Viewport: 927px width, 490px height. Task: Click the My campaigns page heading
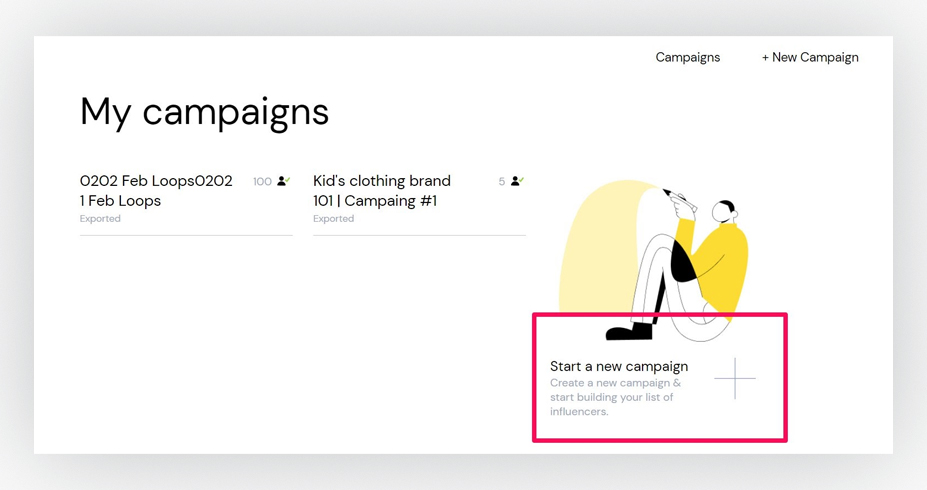pos(204,112)
